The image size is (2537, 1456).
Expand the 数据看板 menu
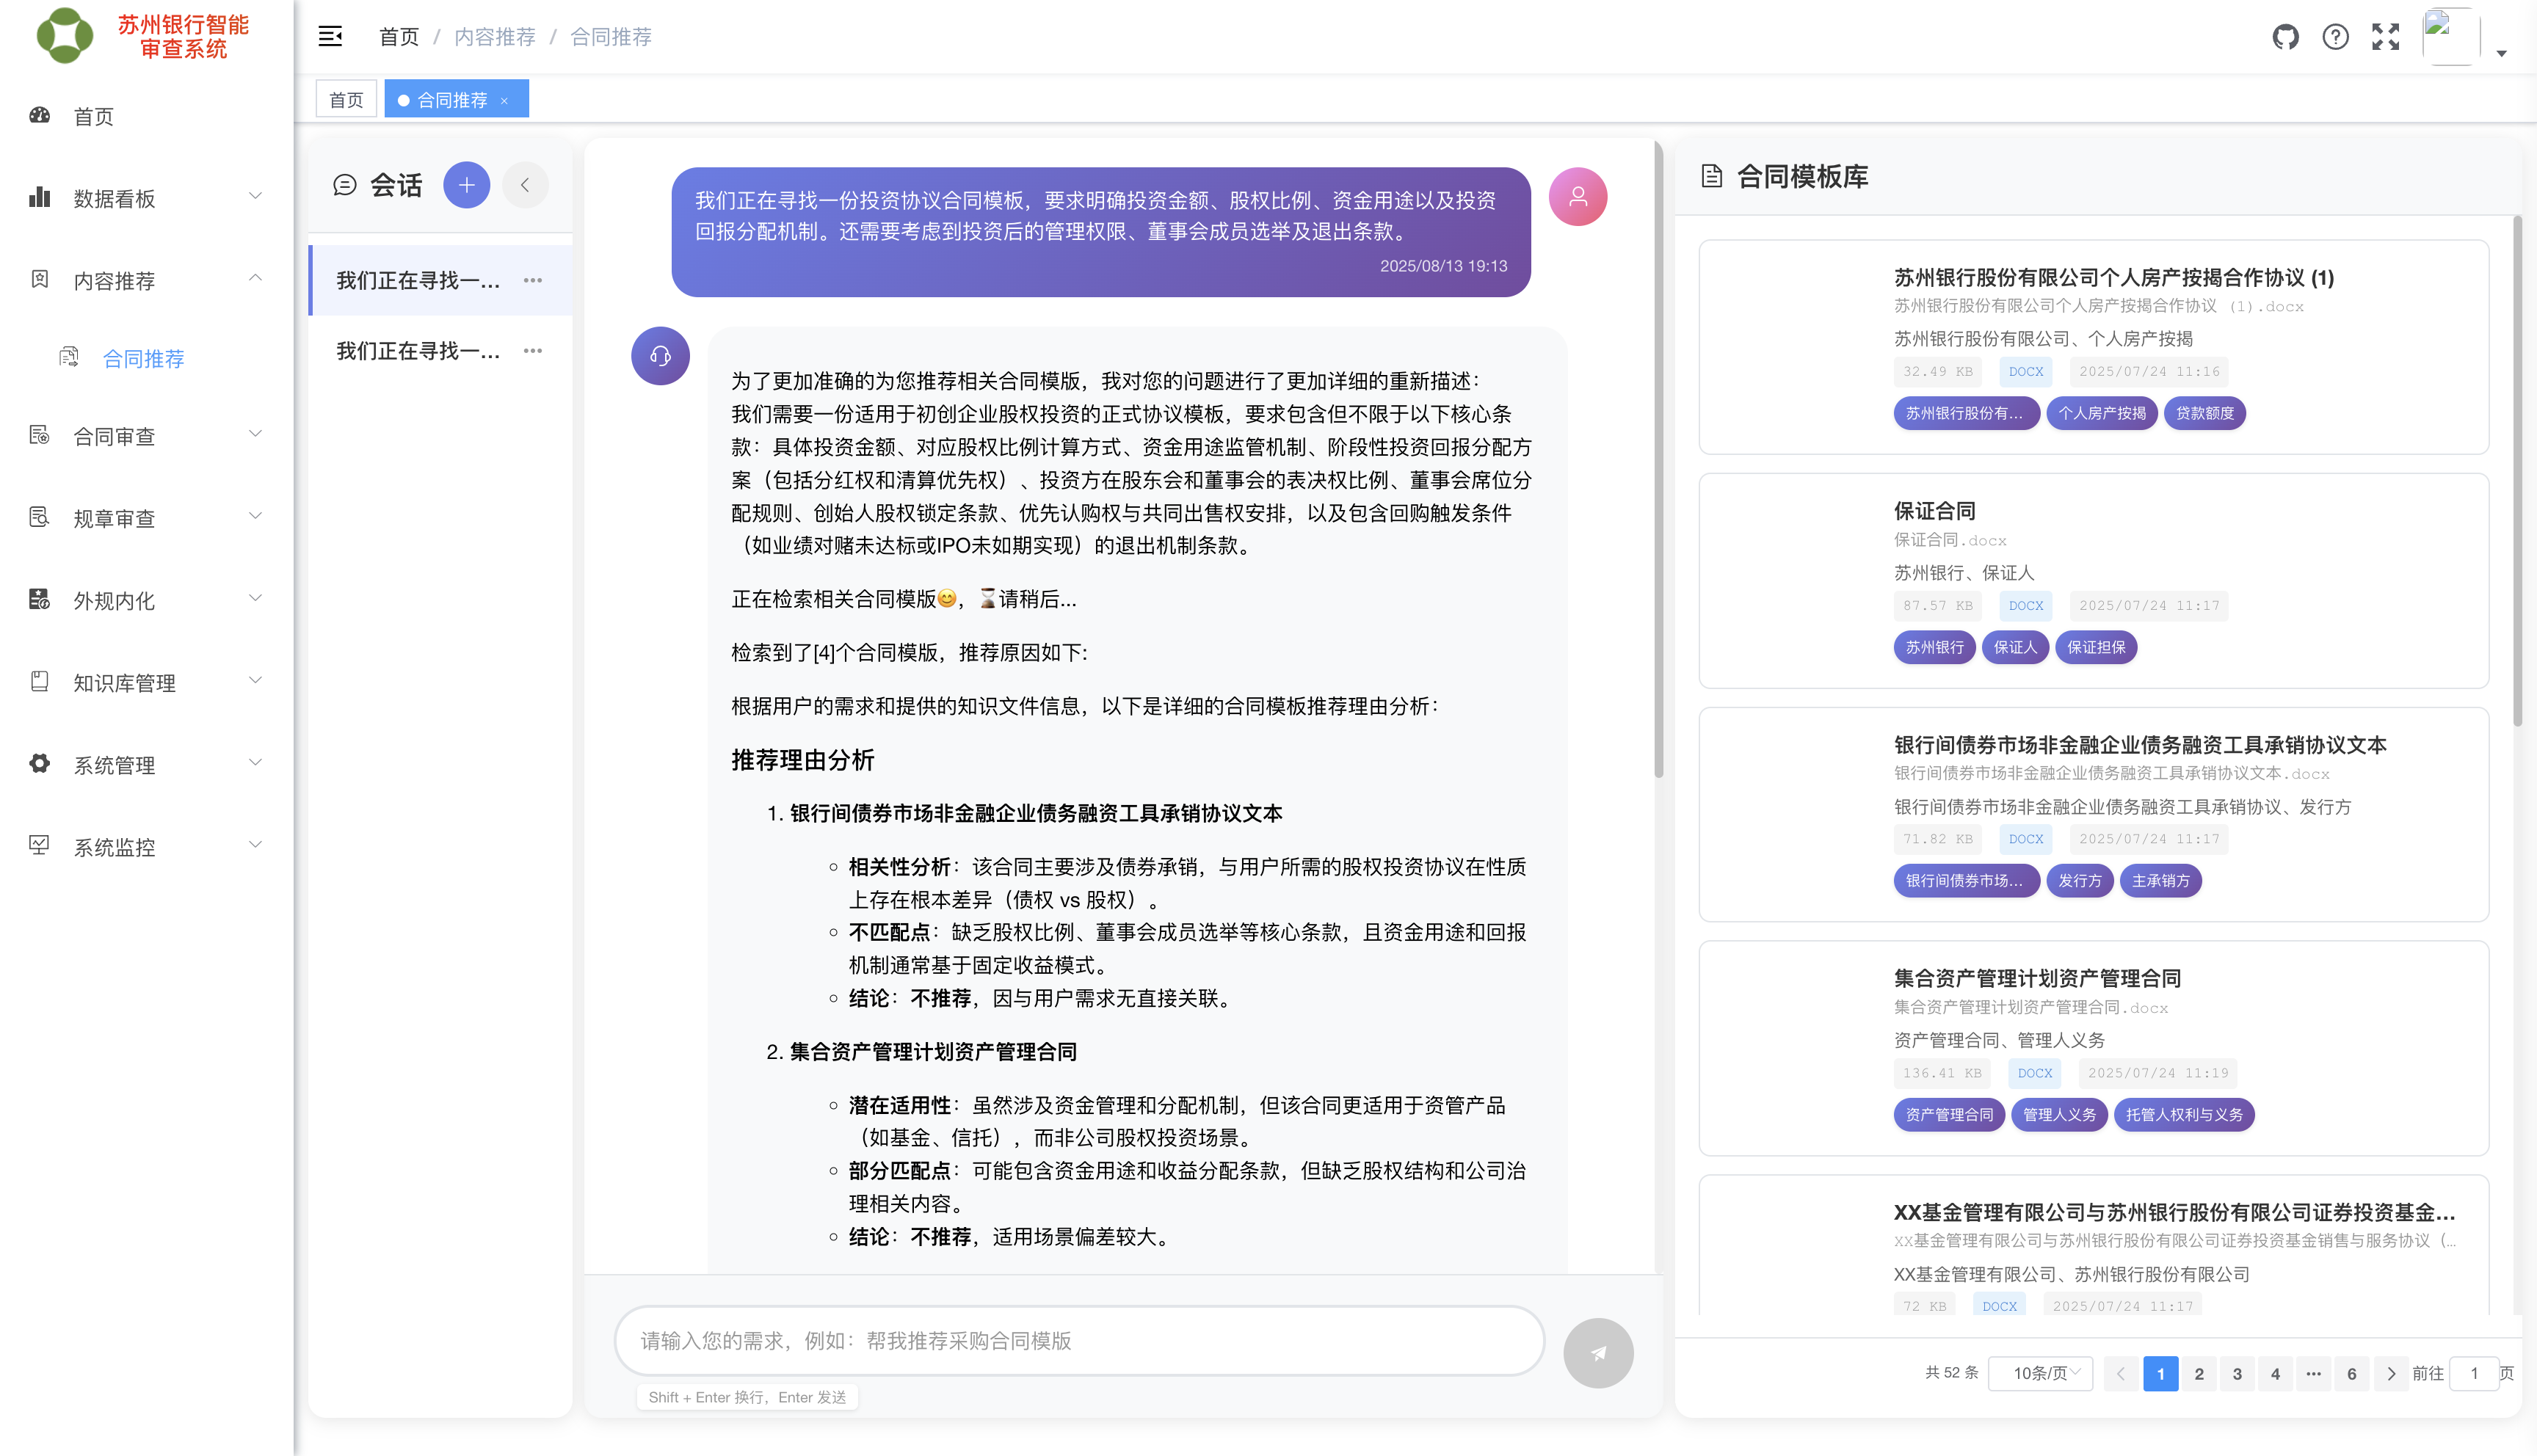pyautogui.click(x=147, y=198)
